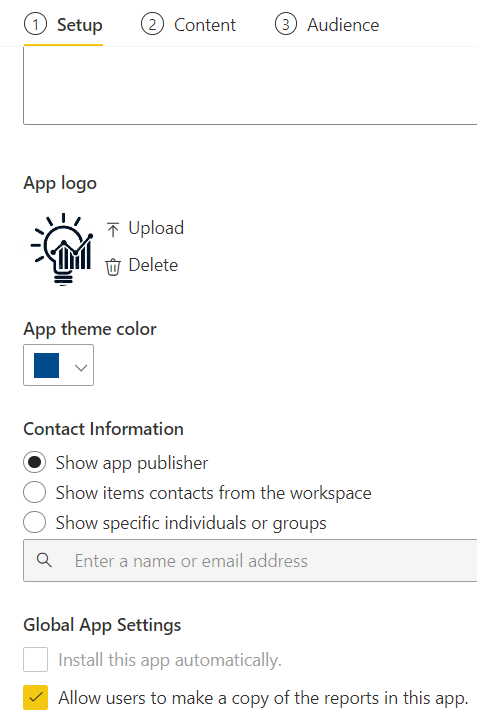Viewport: 477px width, 722px height.
Task: Click the trash can delete icon
Action: click(x=113, y=267)
